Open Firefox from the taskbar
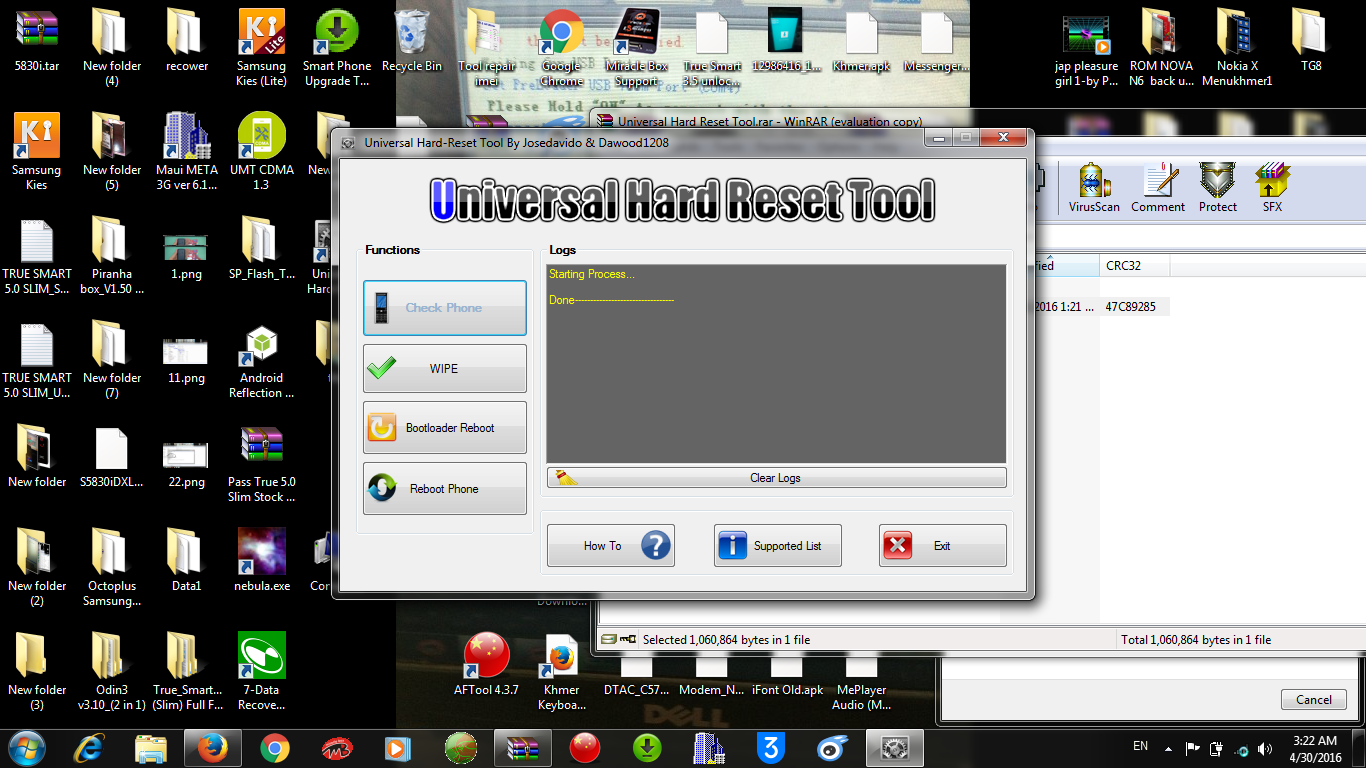This screenshot has width=1366, height=768. [x=213, y=747]
